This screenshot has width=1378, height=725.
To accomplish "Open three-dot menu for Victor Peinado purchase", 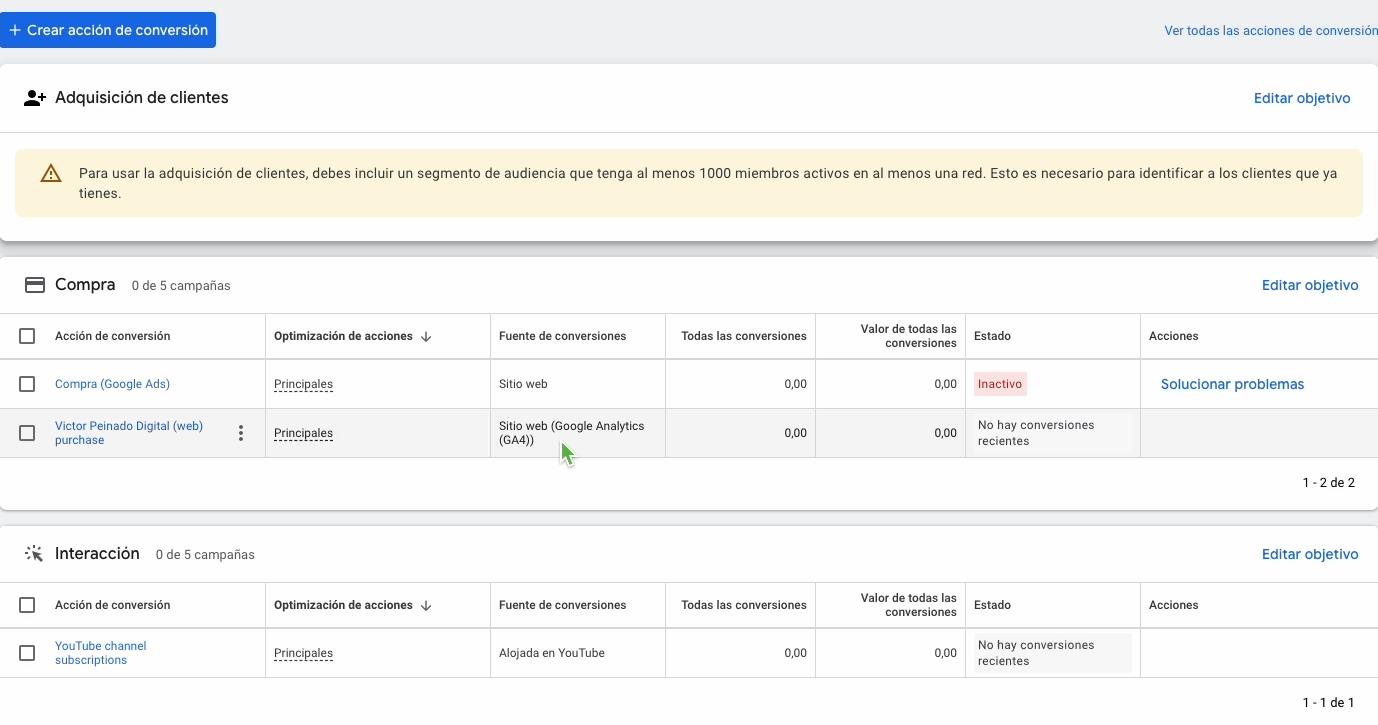I will click(x=240, y=433).
